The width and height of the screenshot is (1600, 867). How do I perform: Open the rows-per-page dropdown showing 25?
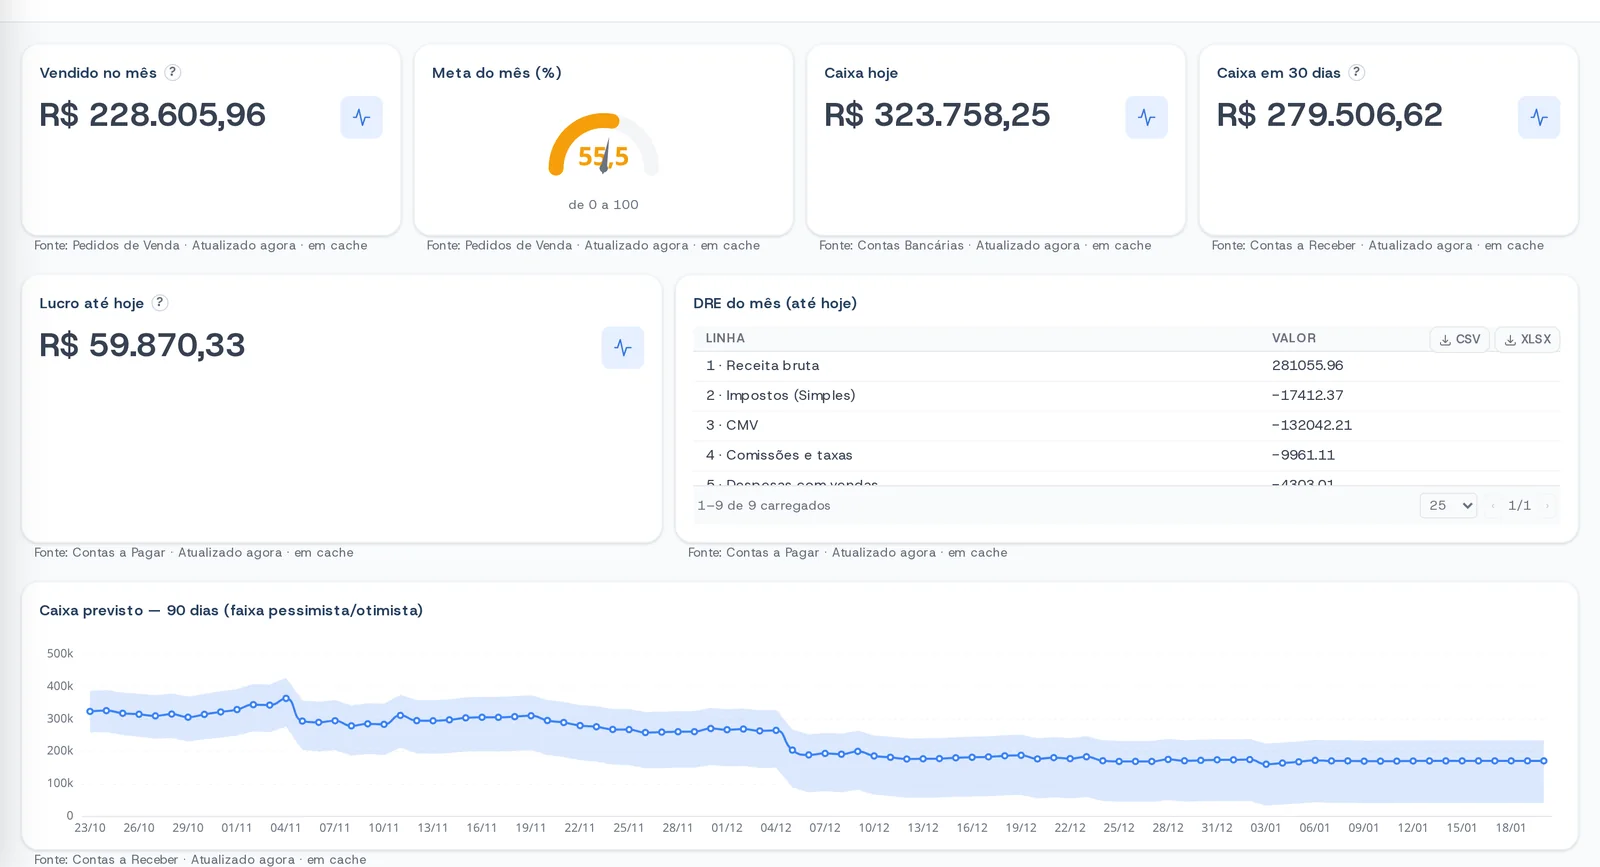(x=1448, y=505)
